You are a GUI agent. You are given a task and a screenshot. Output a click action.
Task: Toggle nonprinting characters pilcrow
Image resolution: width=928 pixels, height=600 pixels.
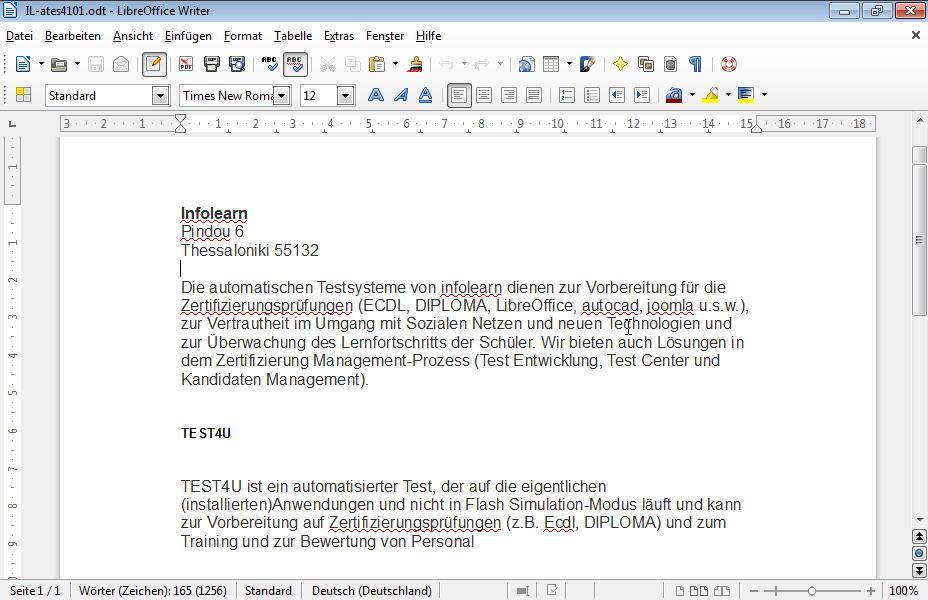(x=695, y=64)
